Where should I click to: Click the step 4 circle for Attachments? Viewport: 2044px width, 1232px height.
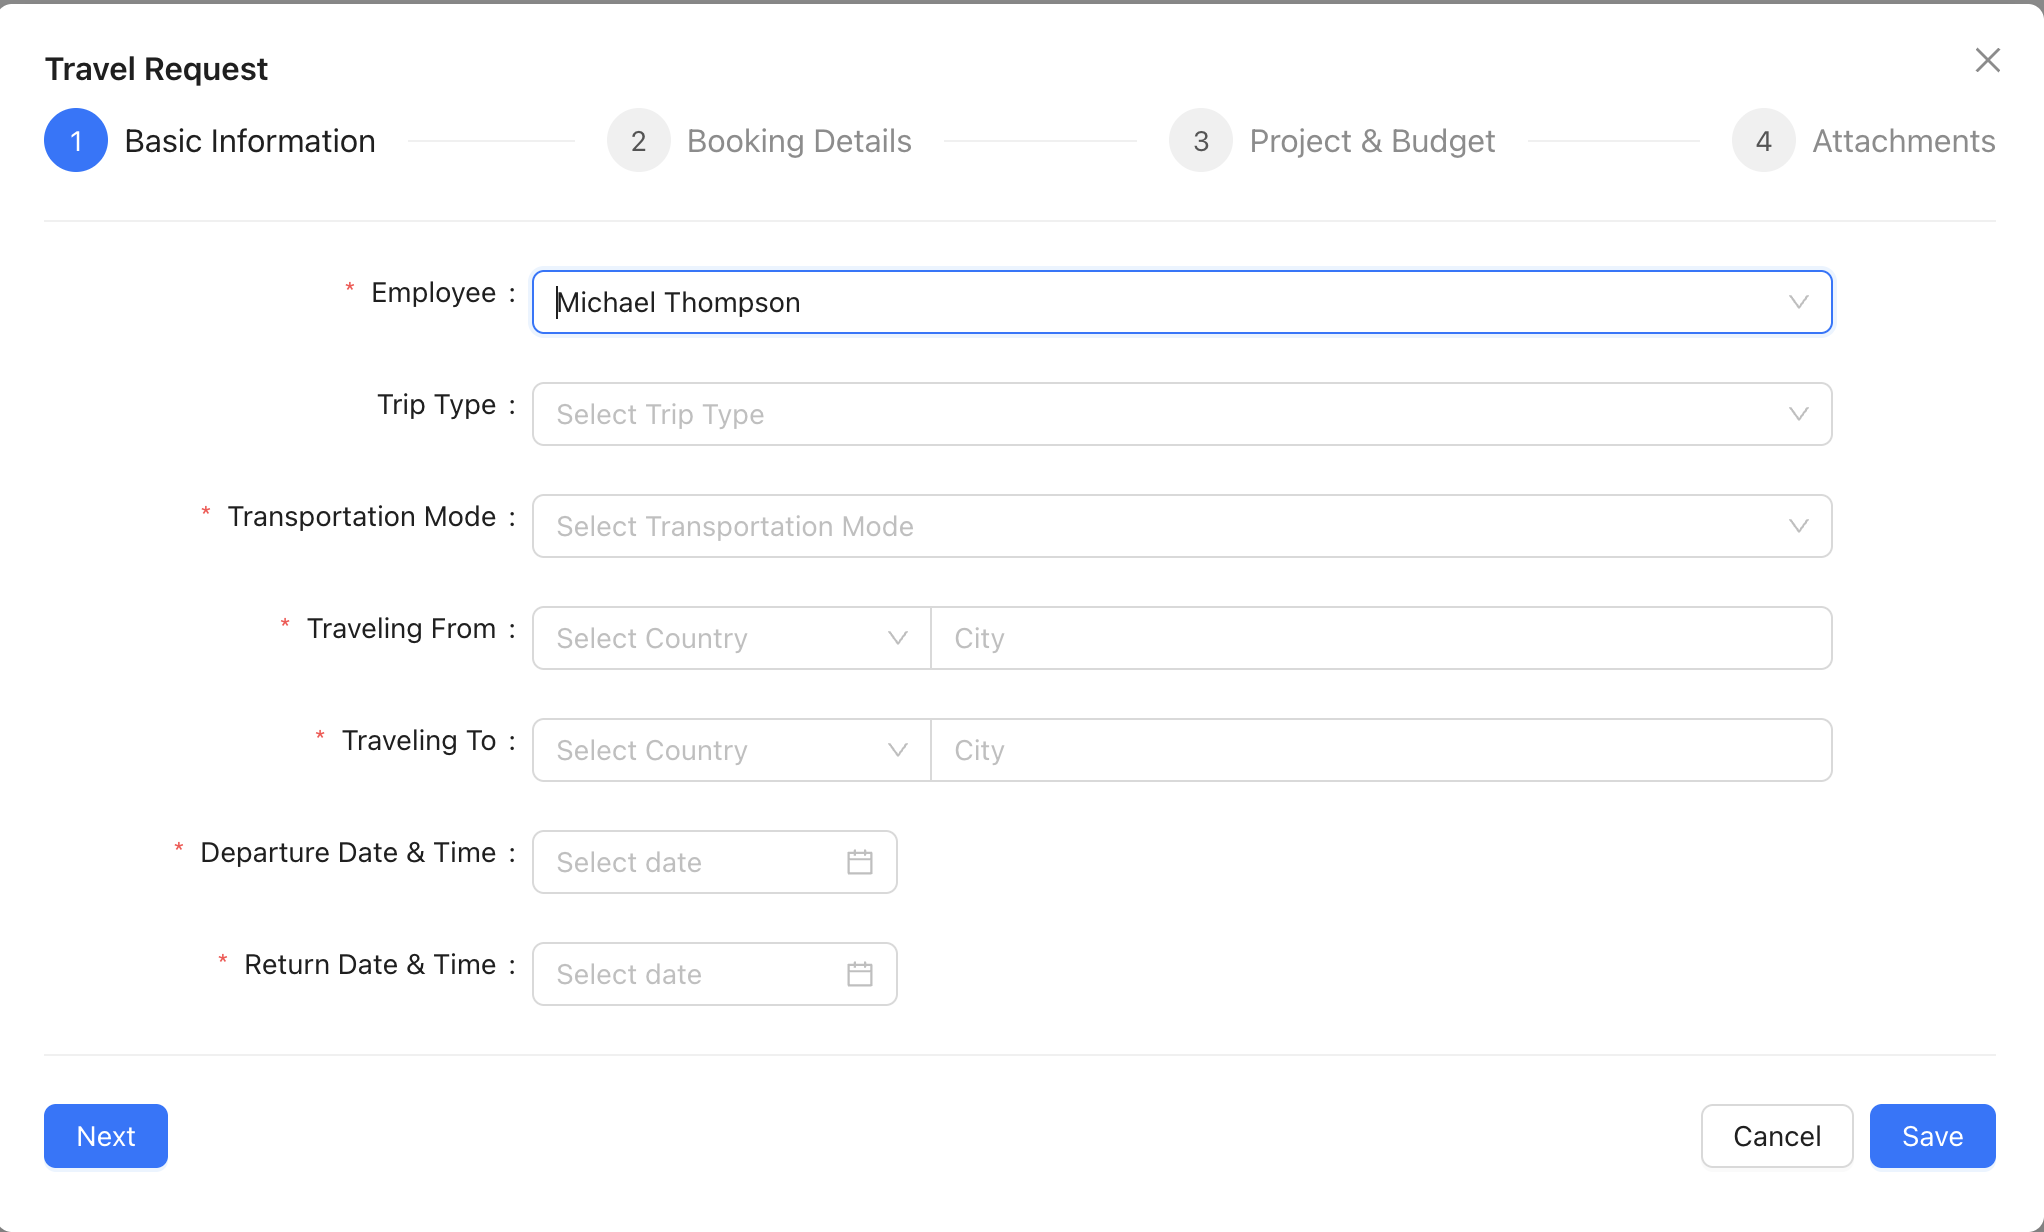pos(1764,140)
